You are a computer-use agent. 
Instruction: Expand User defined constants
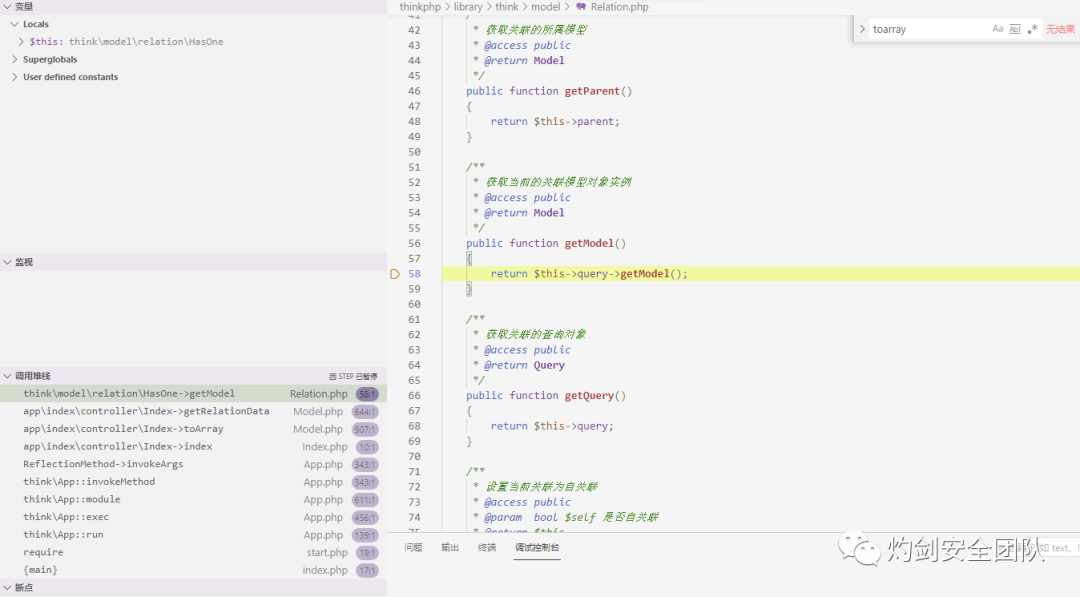[x=14, y=77]
